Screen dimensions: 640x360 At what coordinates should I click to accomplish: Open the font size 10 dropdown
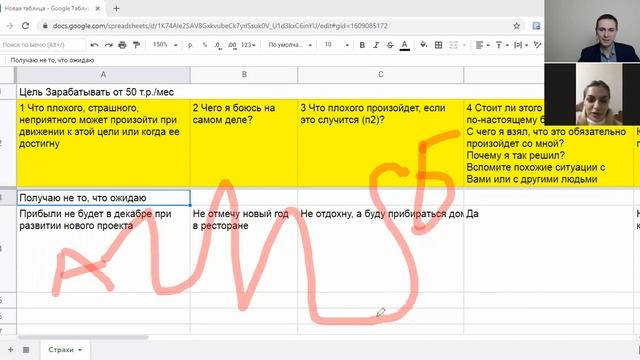336,45
